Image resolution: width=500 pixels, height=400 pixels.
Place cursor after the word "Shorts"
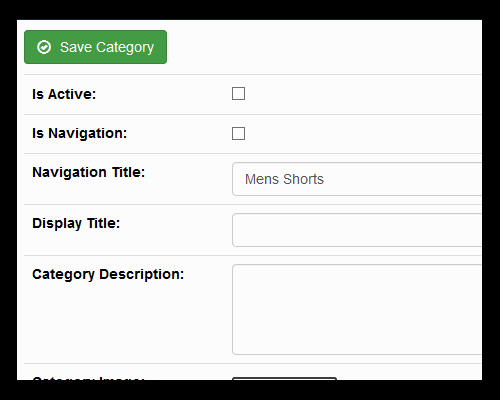point(325,179)
